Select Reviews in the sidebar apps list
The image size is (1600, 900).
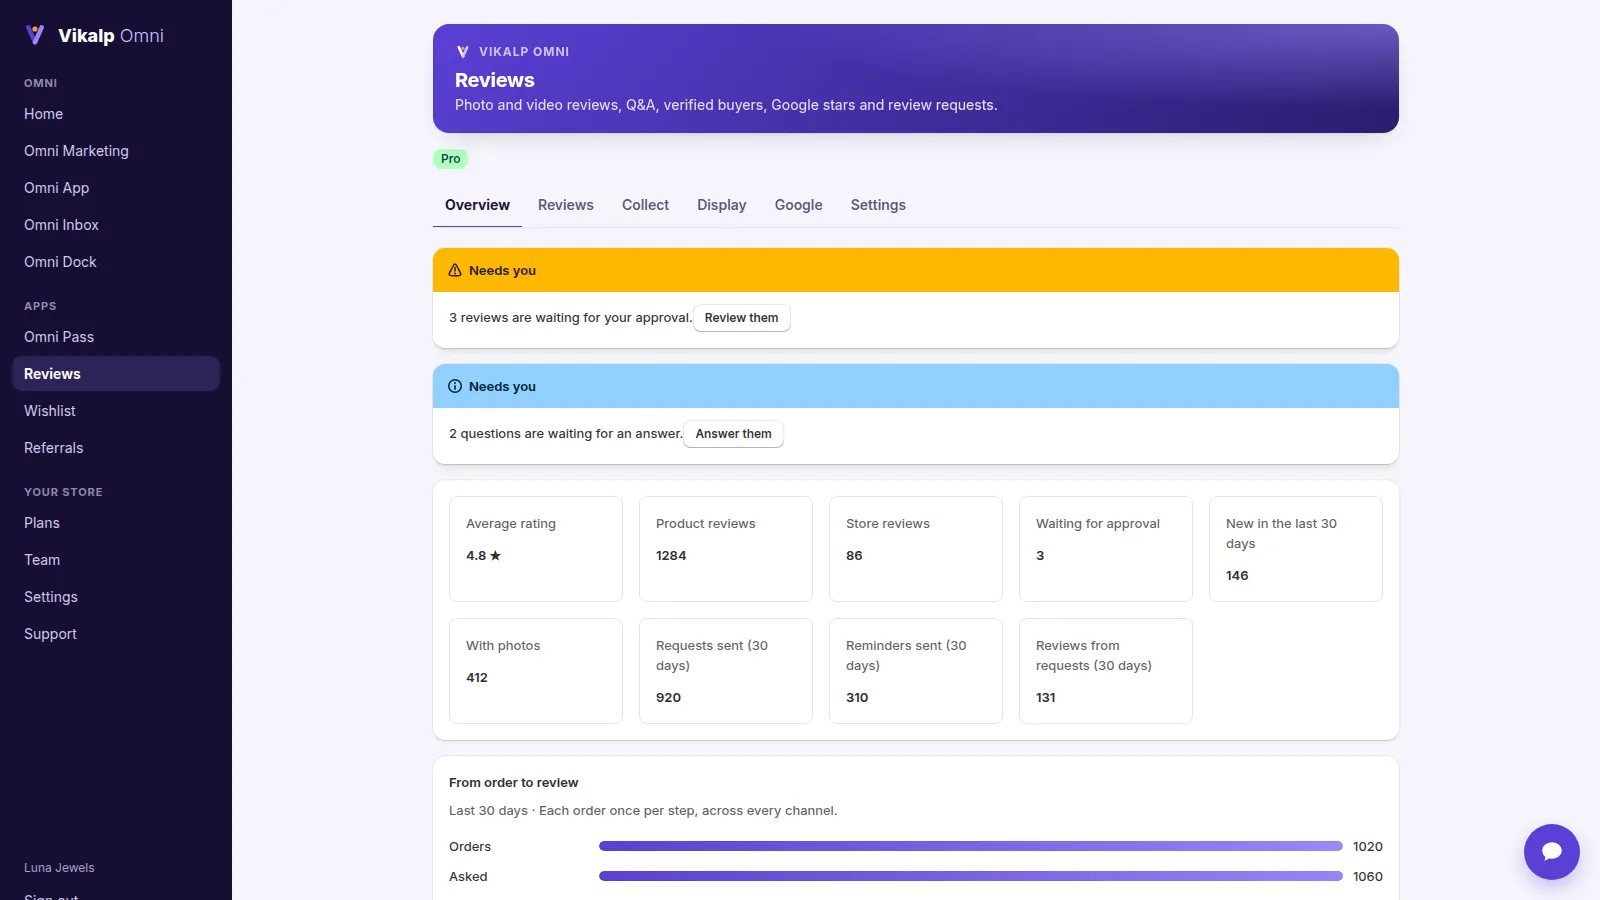click(x=116, y=374)
